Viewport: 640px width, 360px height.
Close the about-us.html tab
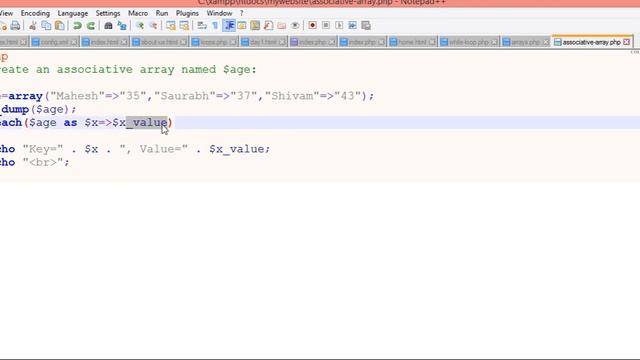(183, 42)
